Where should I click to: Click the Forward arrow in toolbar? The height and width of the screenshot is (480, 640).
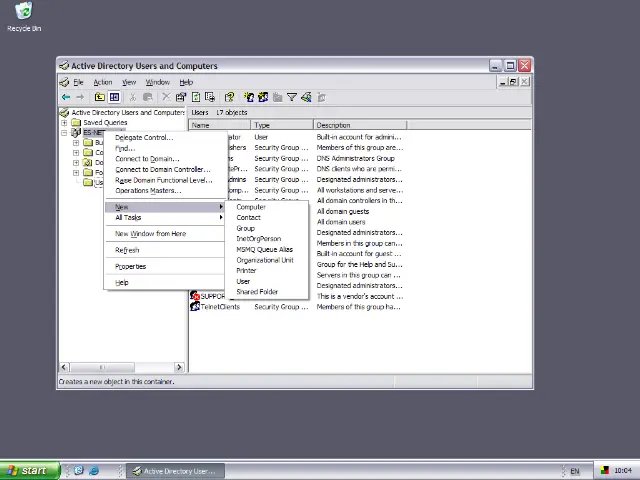(80, 97)
